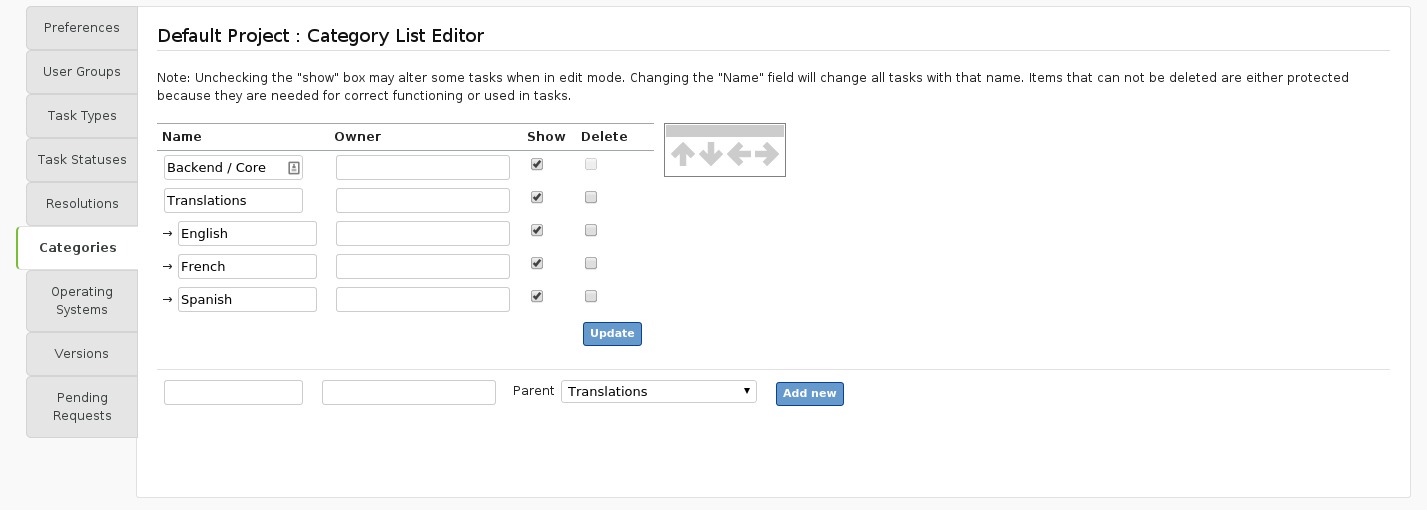Uncheck the Show box for Translations
This screenshot has width=1427, height=510.
tap(537, 197)
